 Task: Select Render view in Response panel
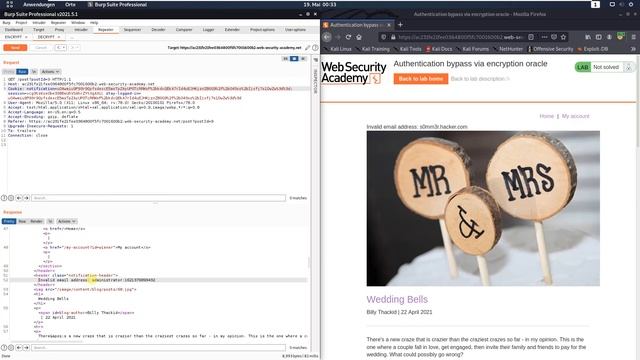click(x=36, y=221)
